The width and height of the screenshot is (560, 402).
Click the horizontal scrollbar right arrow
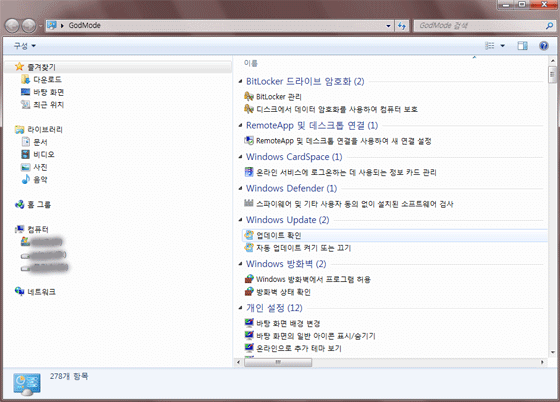click(542, 362)
